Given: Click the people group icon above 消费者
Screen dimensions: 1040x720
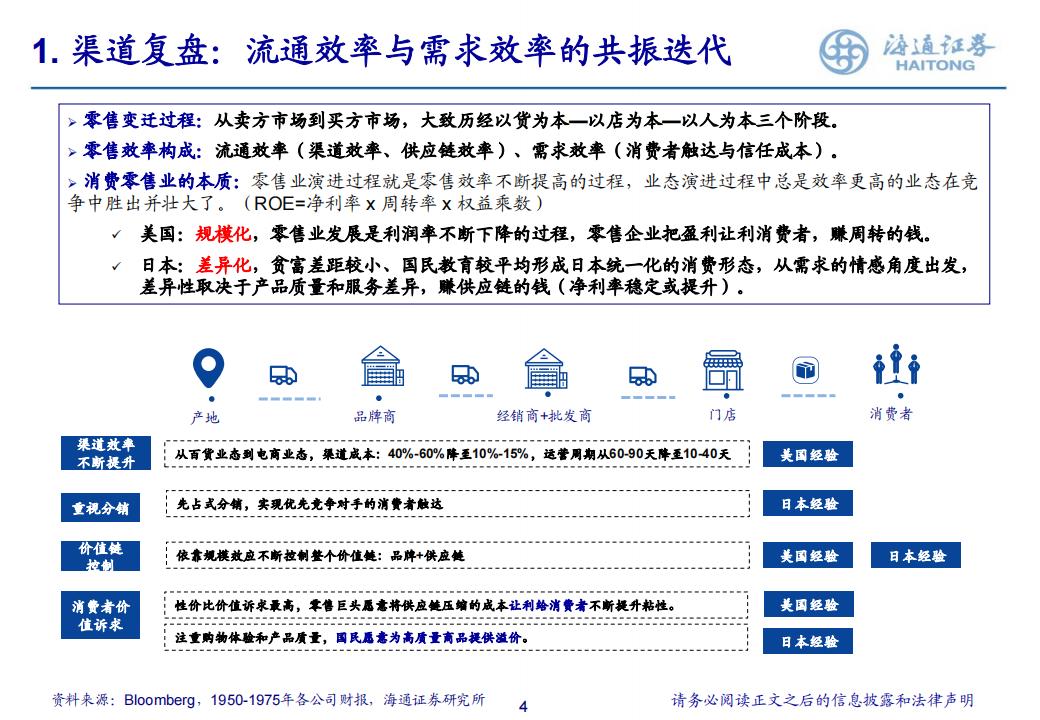Looking at the screenshot, I should [896, 365].
